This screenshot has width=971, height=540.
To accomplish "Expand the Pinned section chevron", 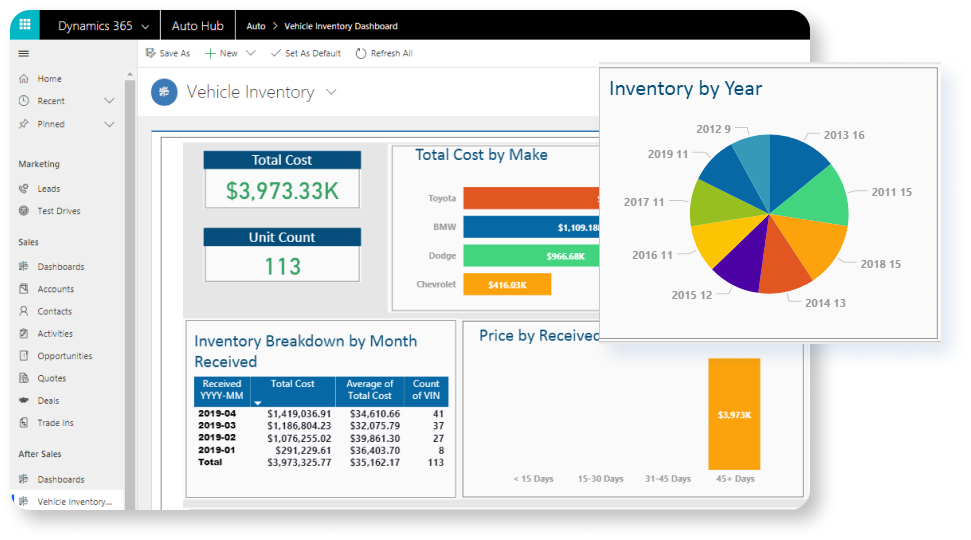I will coord(110,124).
